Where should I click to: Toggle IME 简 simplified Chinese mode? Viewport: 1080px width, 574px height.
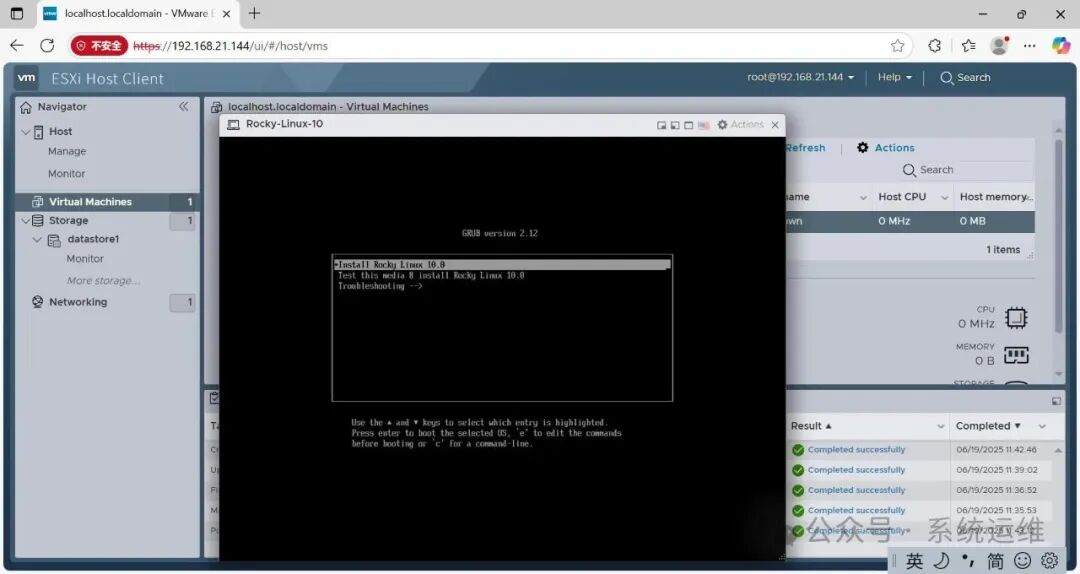[996, 561]
